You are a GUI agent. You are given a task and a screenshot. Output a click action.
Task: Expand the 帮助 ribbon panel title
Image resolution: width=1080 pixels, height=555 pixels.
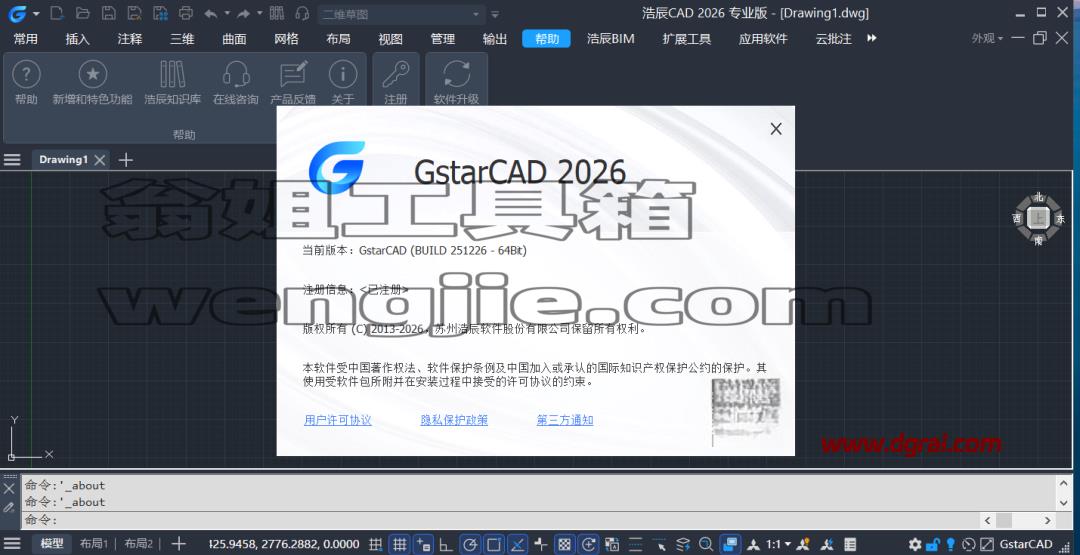(x=185, y=135)
